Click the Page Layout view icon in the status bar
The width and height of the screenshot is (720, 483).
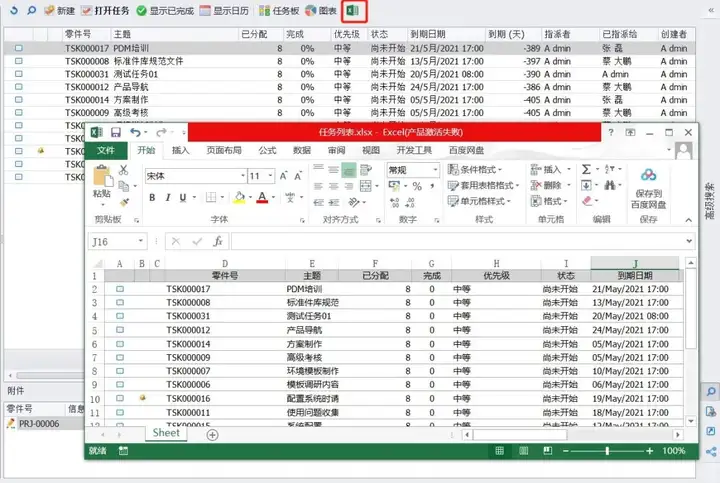click(523, 451)
